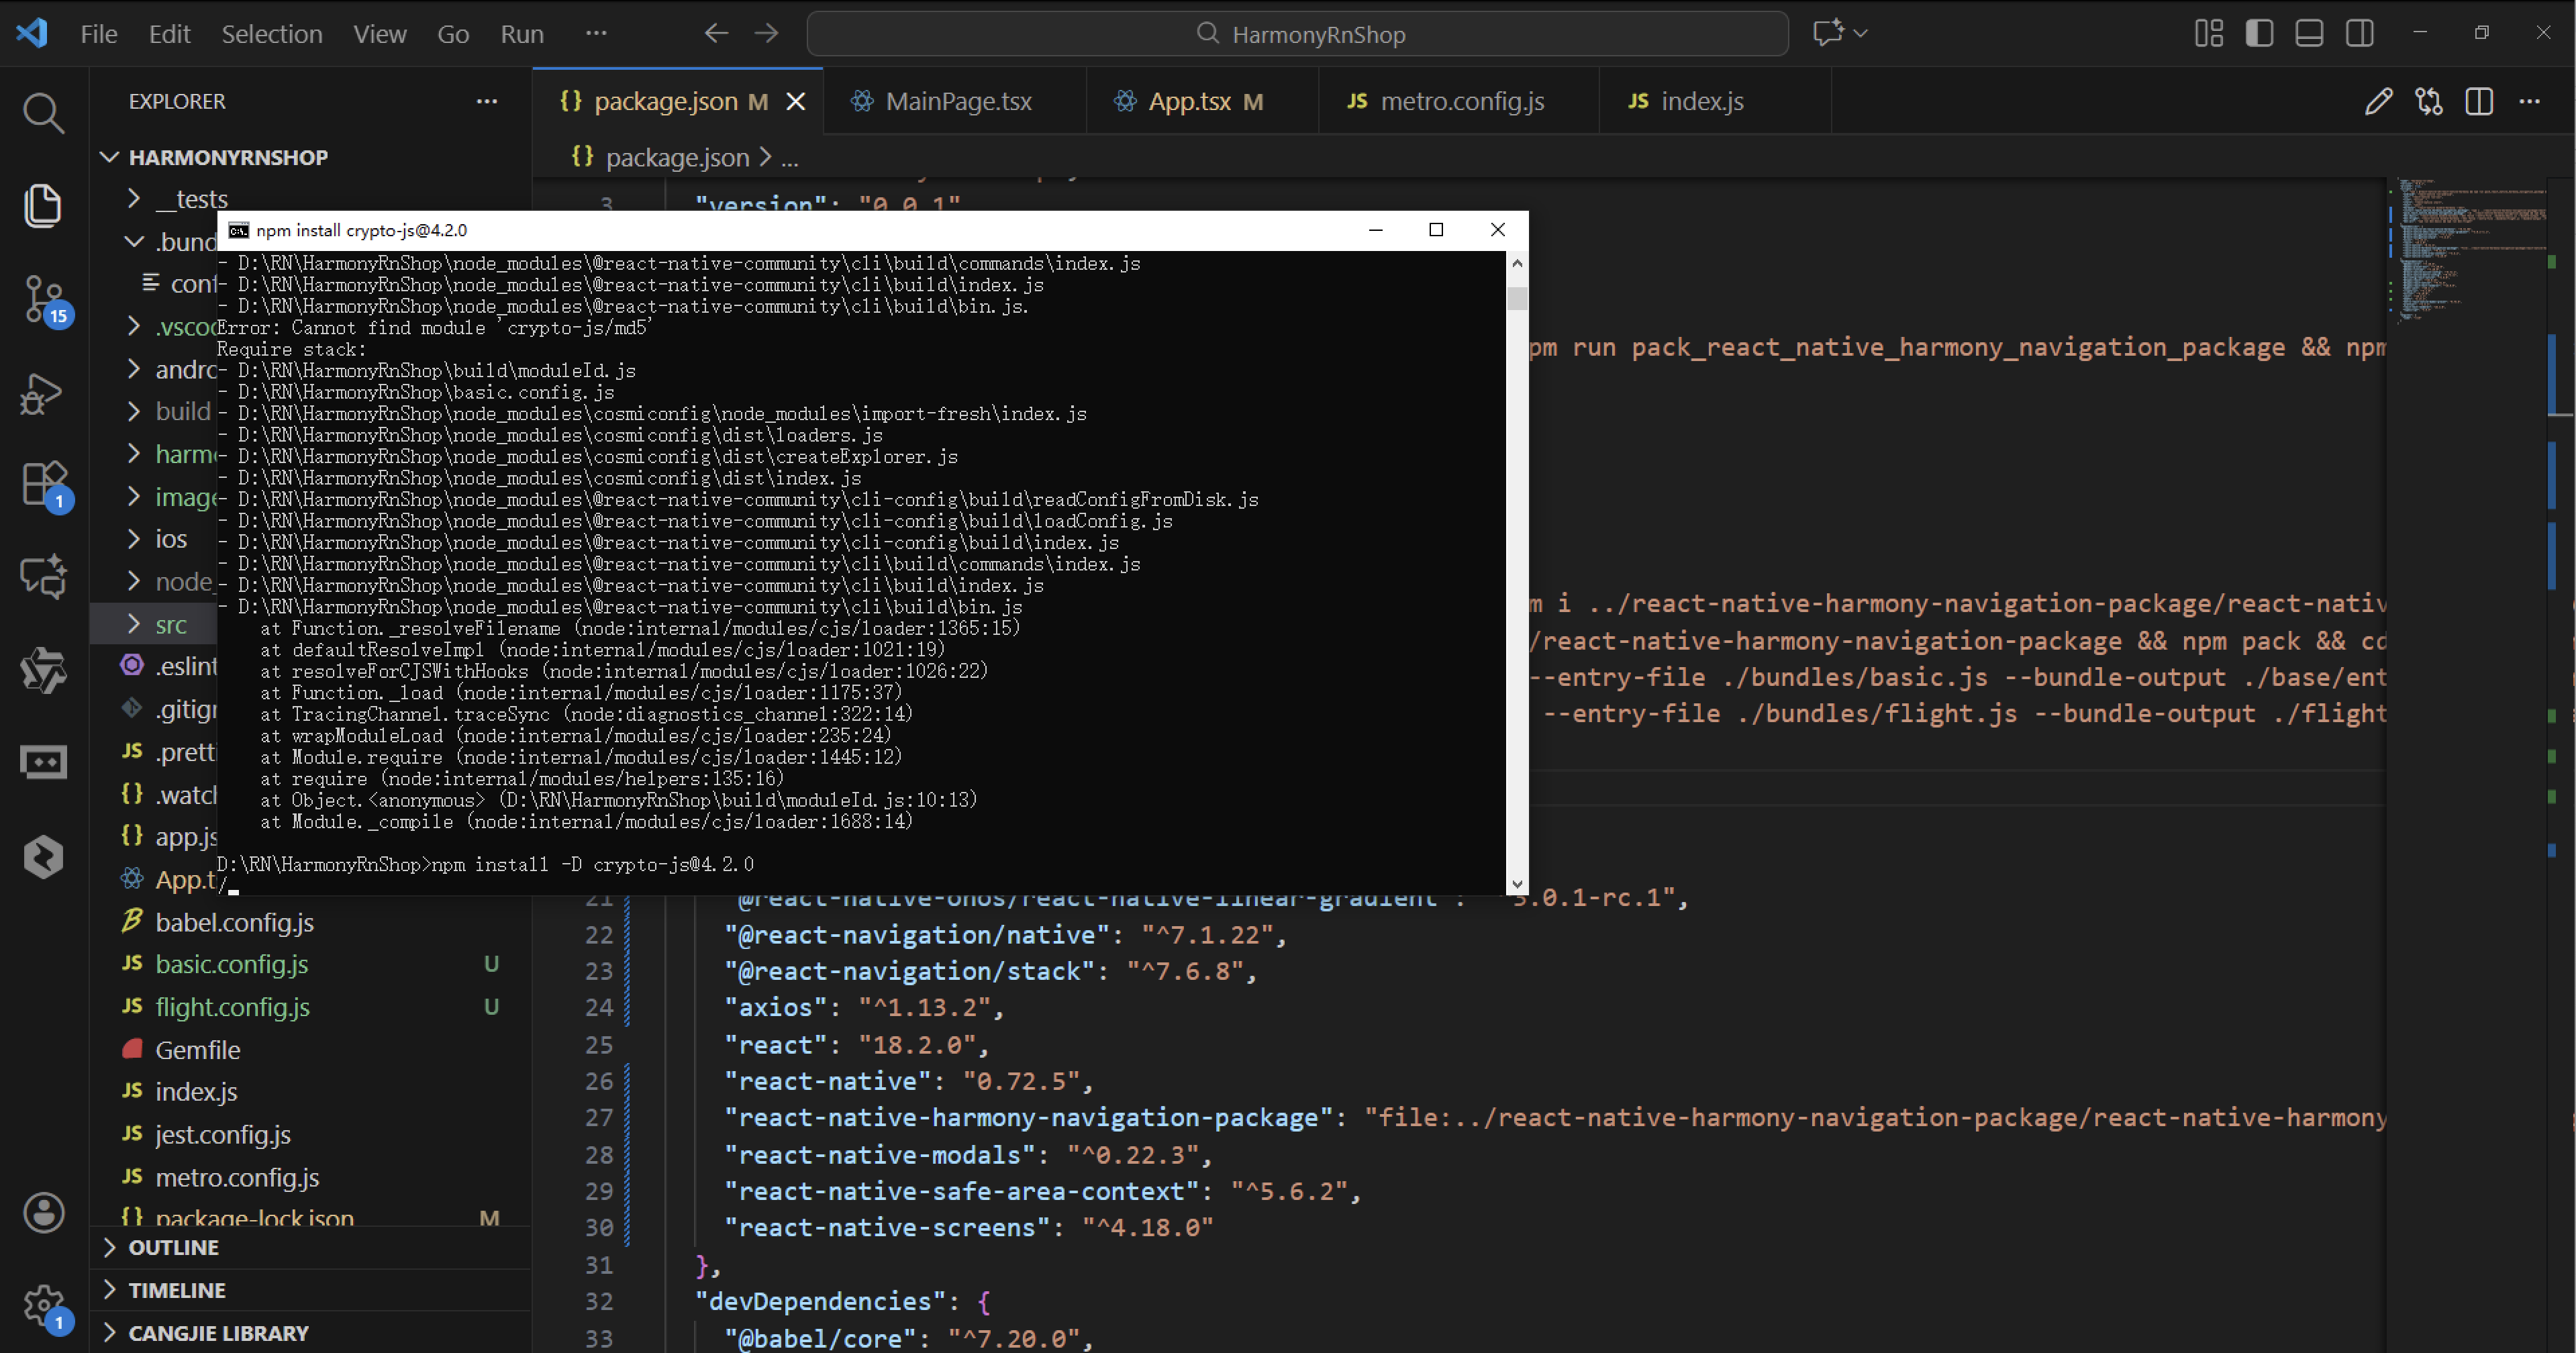Go back with the left arrow
Screen dimensions: 2576x1353
716,33
